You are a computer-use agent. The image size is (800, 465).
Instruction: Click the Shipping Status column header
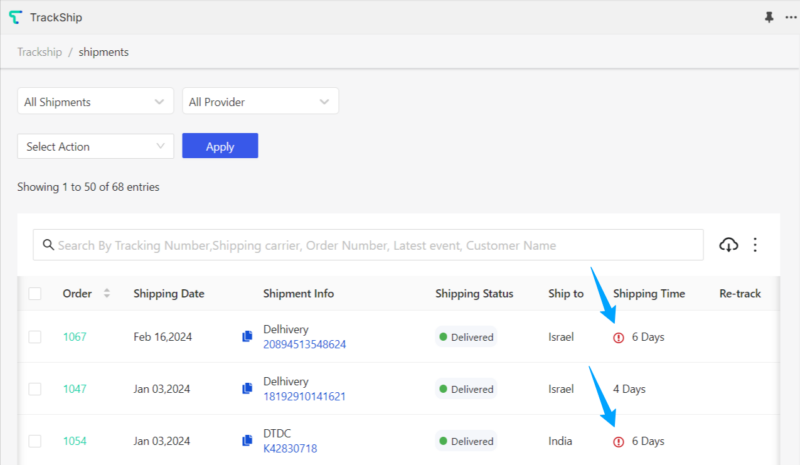(x=474, y=293)
